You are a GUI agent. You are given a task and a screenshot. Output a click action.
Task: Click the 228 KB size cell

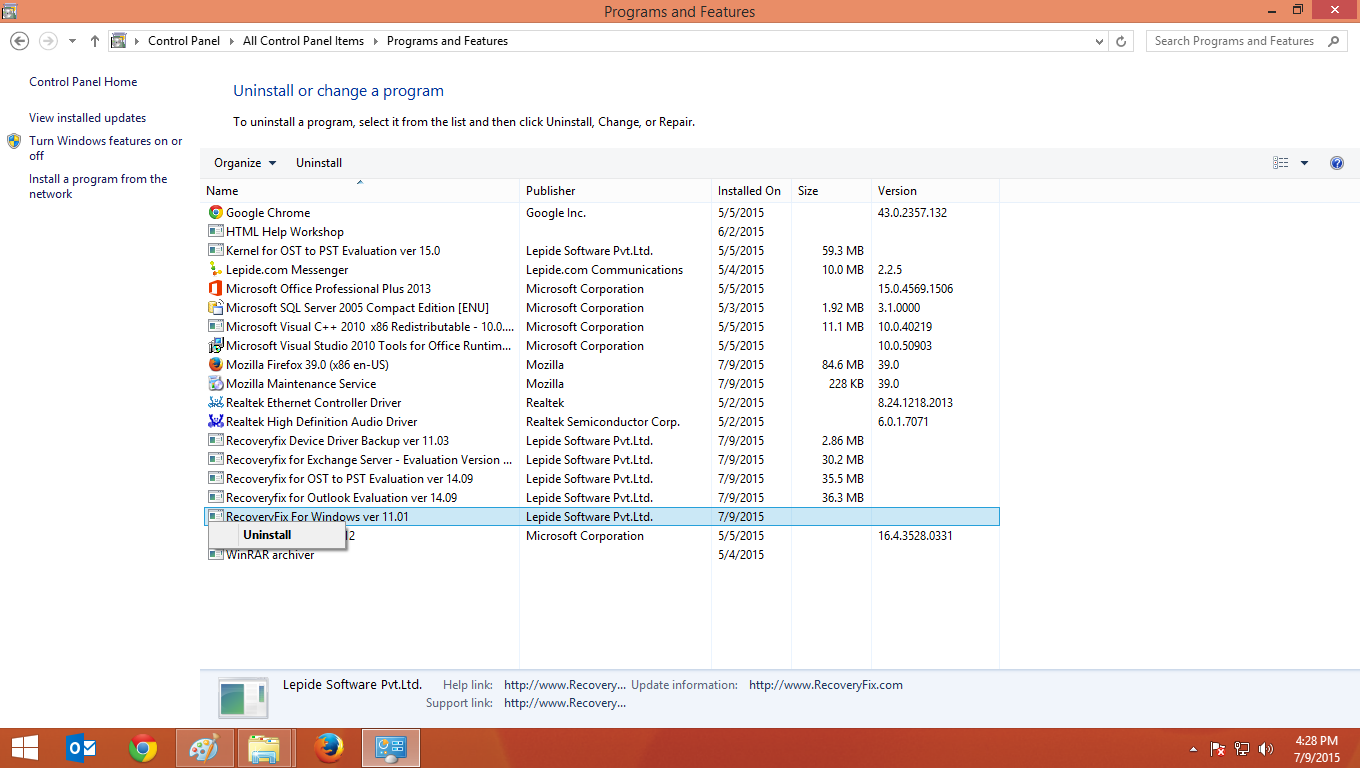pyautogui.click(x=846, y=384)
